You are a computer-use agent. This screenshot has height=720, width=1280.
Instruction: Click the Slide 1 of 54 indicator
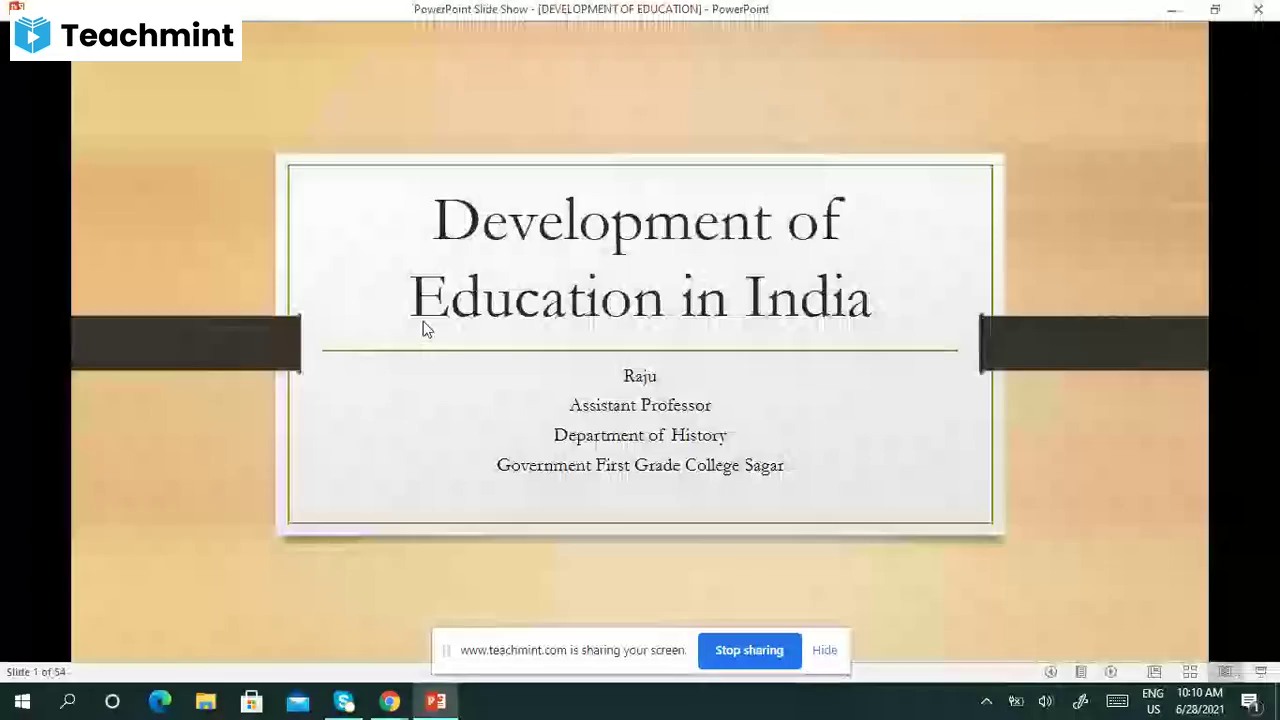click(x=36, y=672)
